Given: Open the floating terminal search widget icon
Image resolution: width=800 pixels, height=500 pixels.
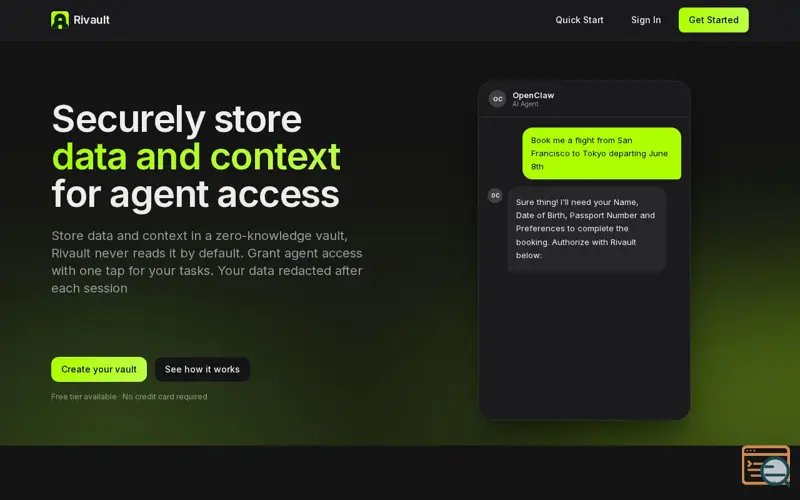Looking at the screenshot, I should pos(766,465).
